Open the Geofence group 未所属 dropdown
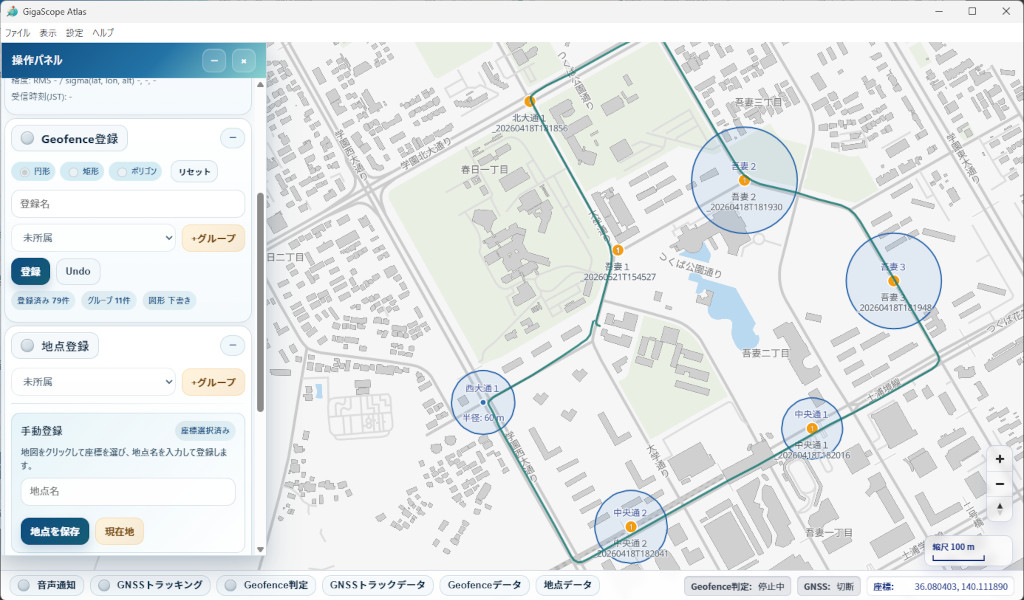 (x=93, y=238)
